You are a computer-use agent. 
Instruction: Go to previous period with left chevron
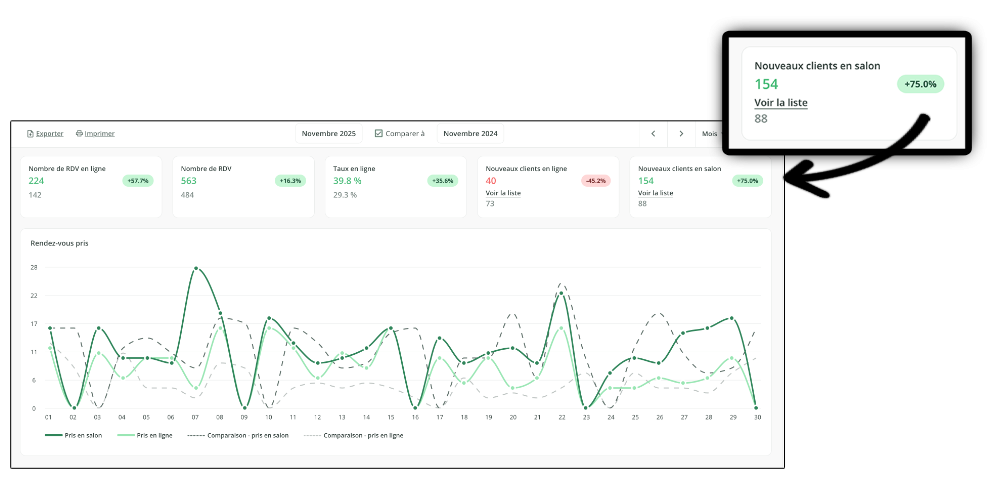[653, 133]
